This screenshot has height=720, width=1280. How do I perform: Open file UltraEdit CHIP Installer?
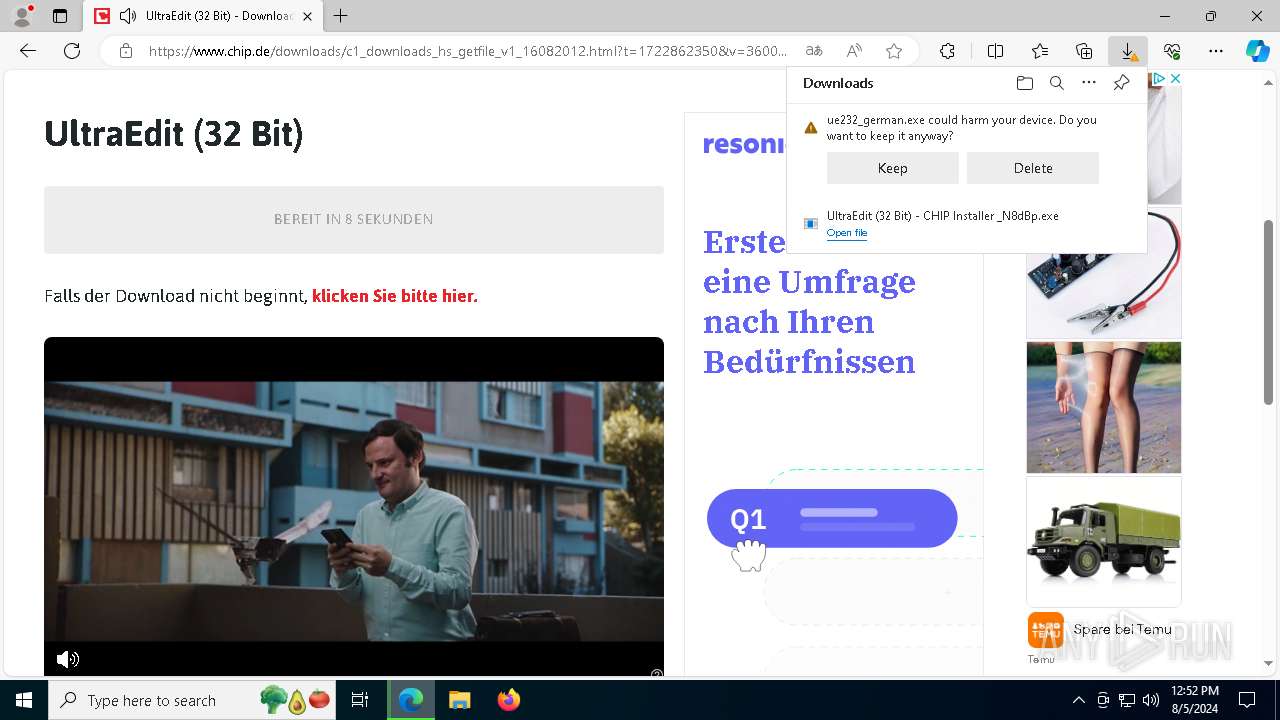(x=846, y=233)
